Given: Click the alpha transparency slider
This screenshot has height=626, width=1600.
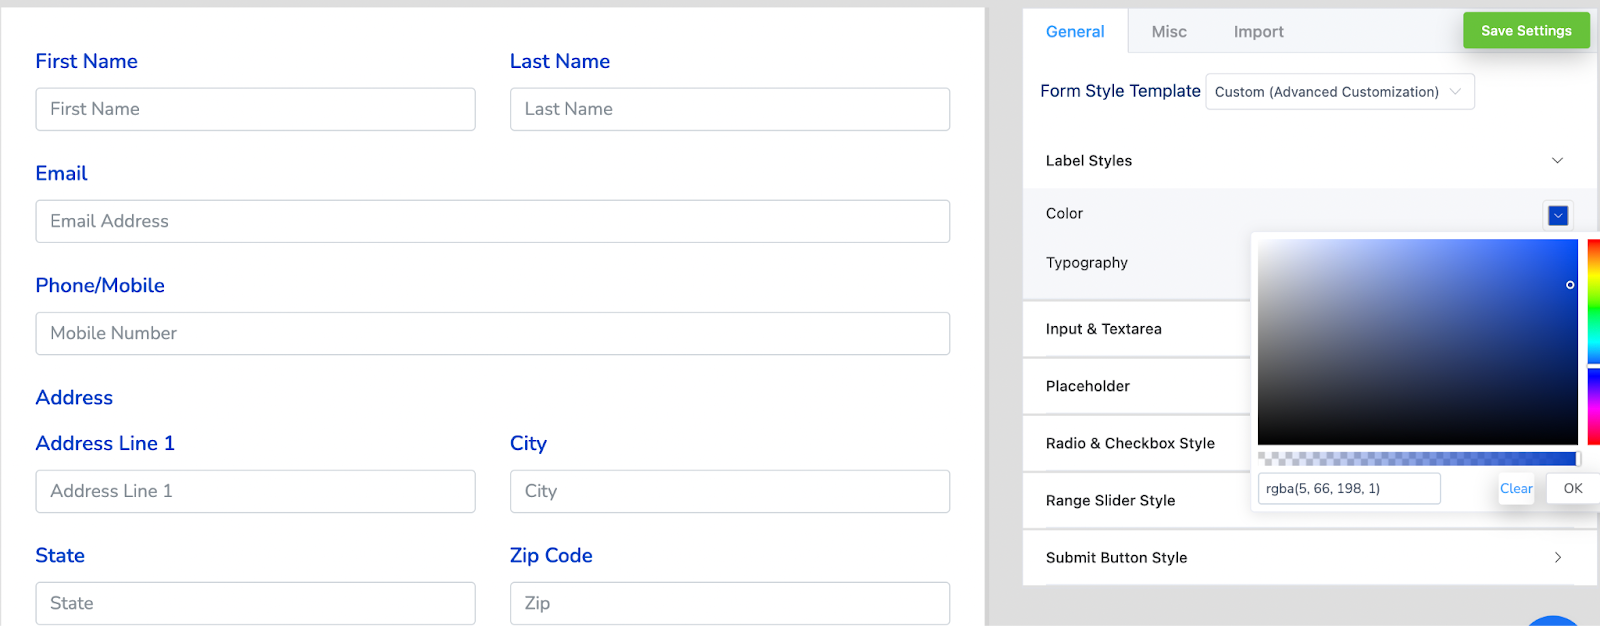Looking at the screenshot, I should [x=1417, y=459].
